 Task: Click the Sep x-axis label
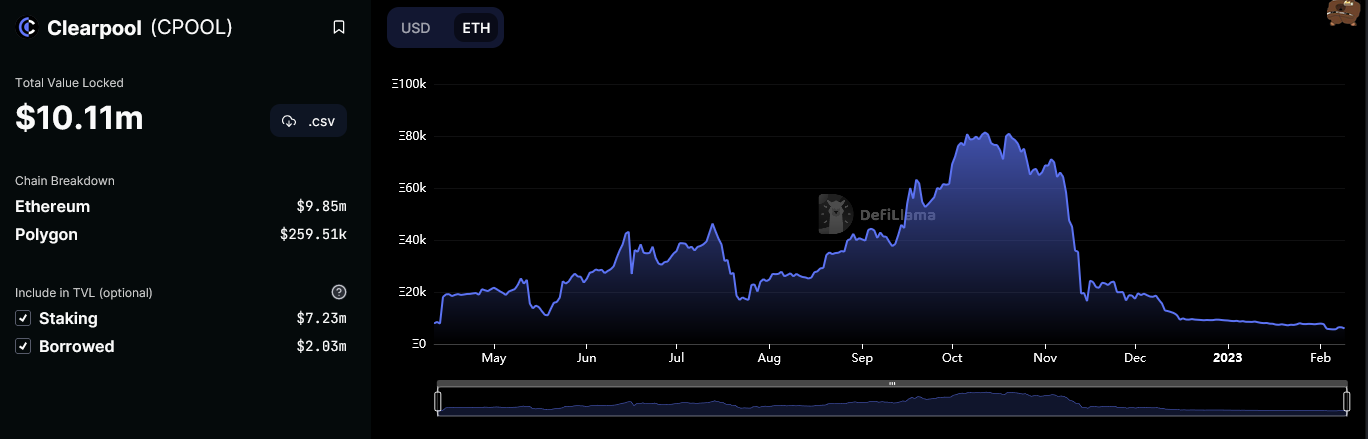click(x=862, y=358)
